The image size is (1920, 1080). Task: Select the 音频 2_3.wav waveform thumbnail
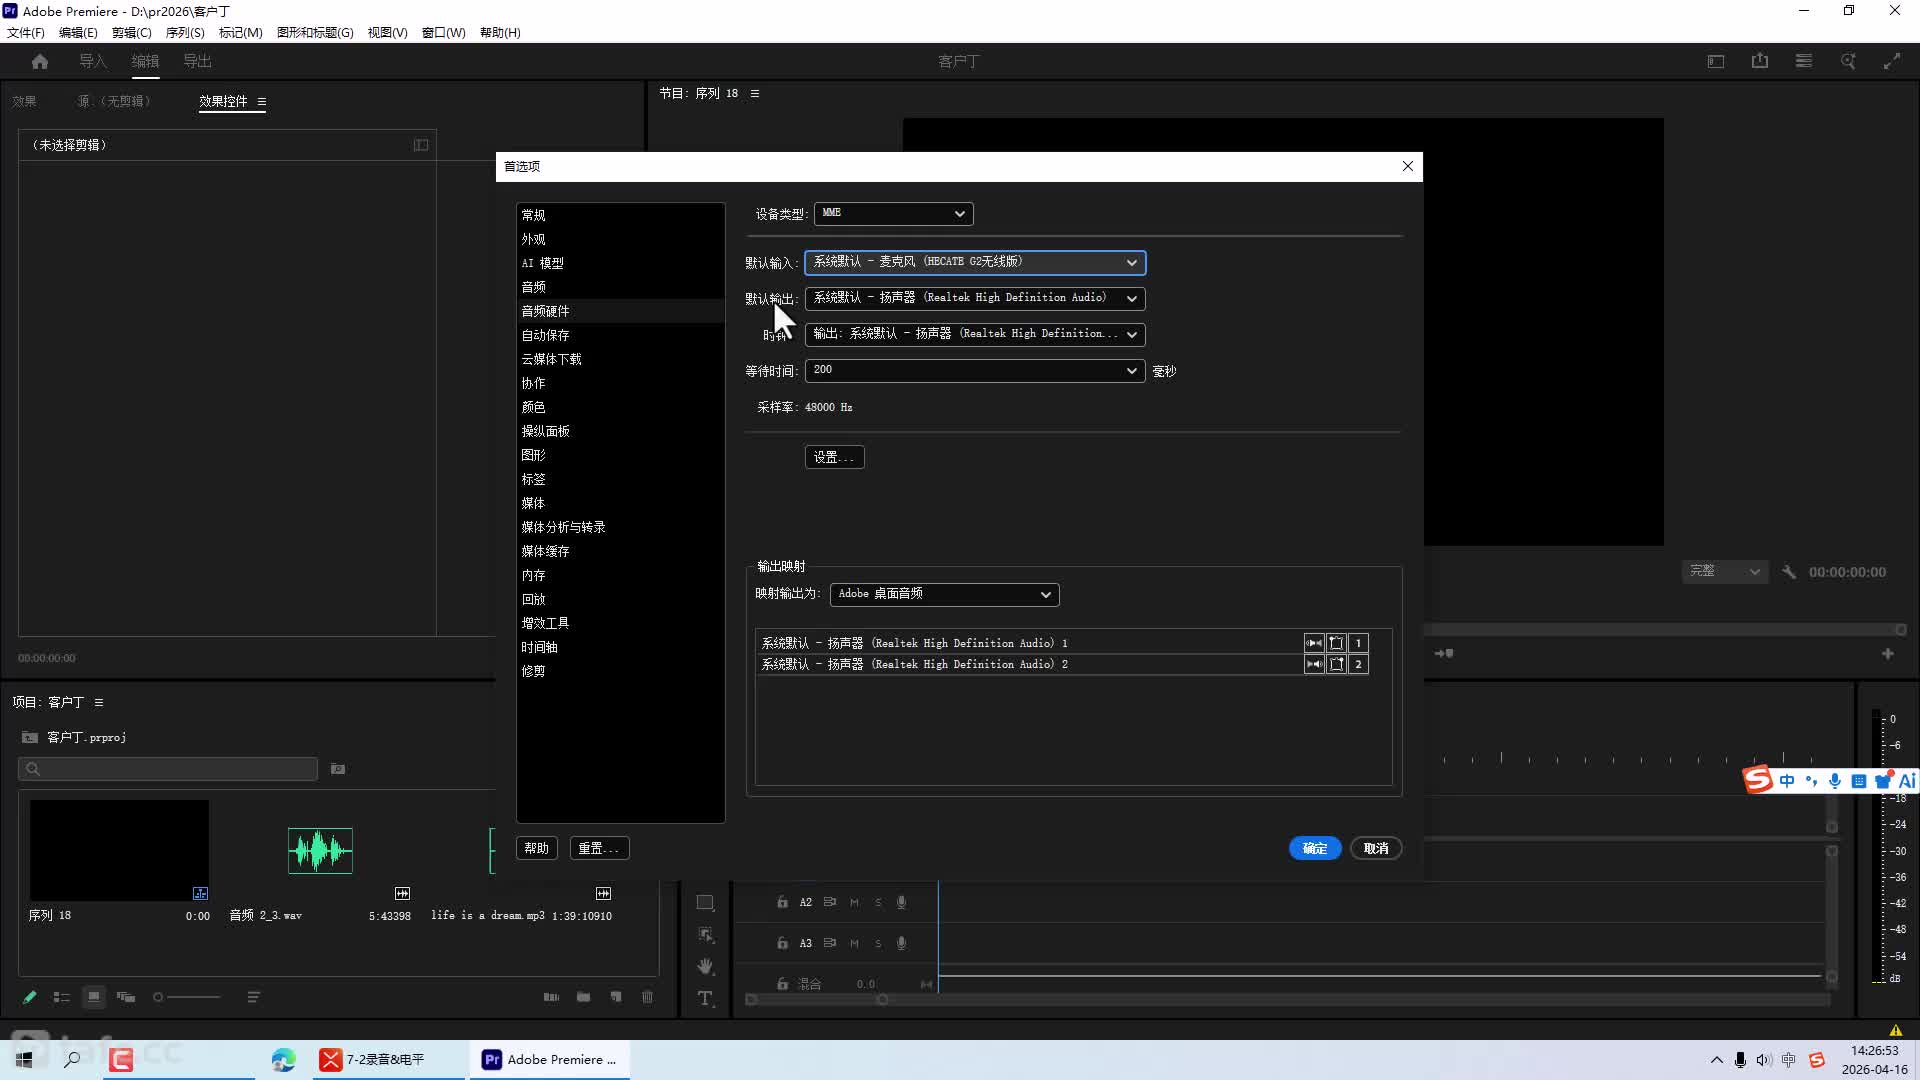coord(320,851)
